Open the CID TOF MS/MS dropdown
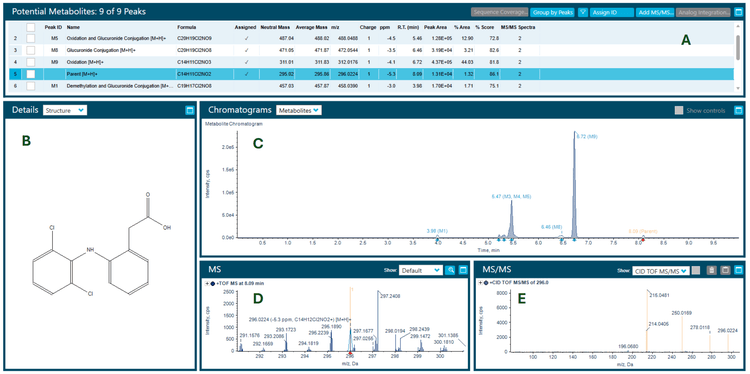 661,270
